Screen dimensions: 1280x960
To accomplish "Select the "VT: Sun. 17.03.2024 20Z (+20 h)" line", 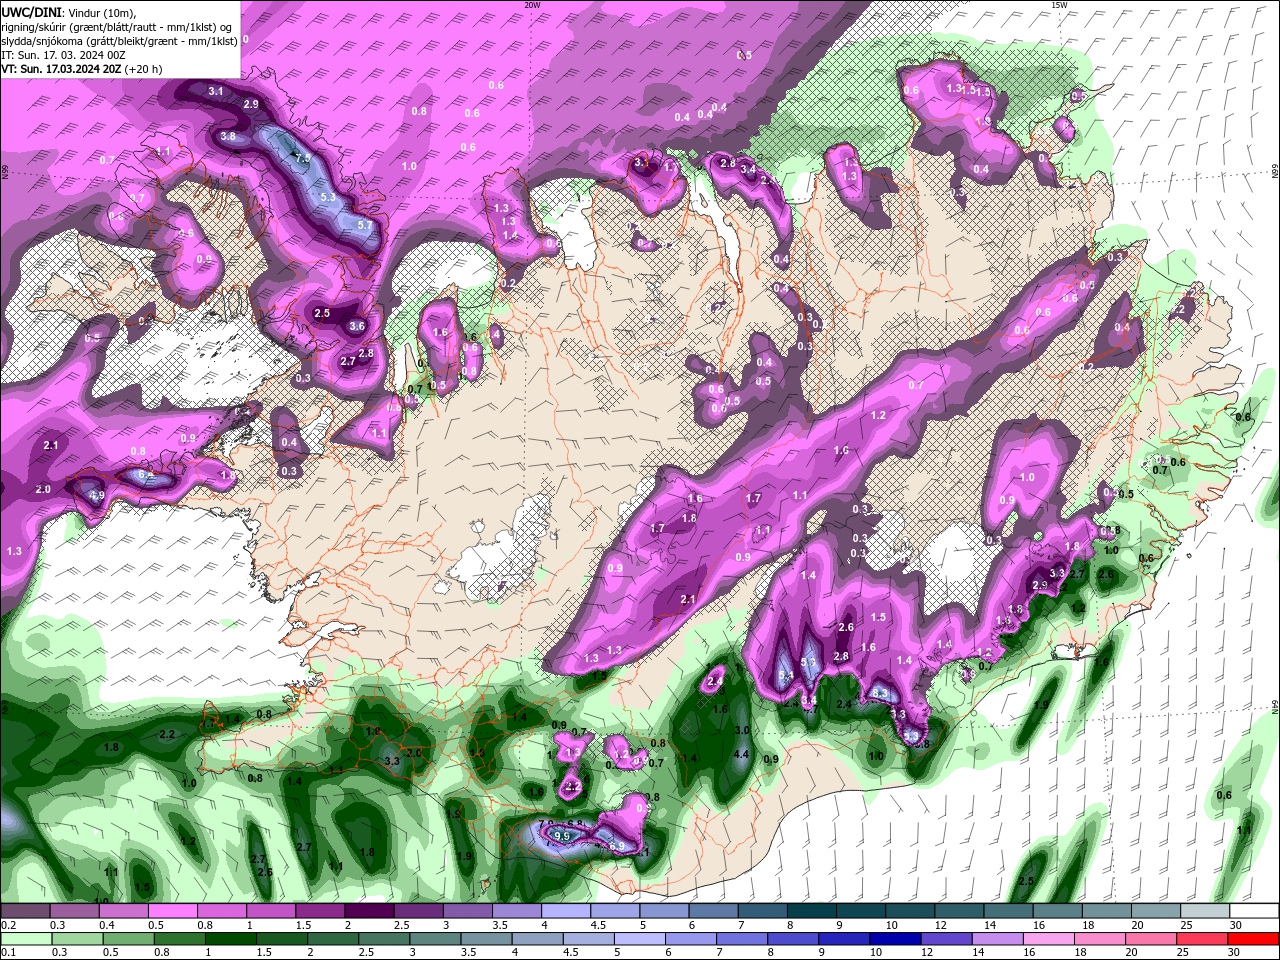I will pos(81,69).
